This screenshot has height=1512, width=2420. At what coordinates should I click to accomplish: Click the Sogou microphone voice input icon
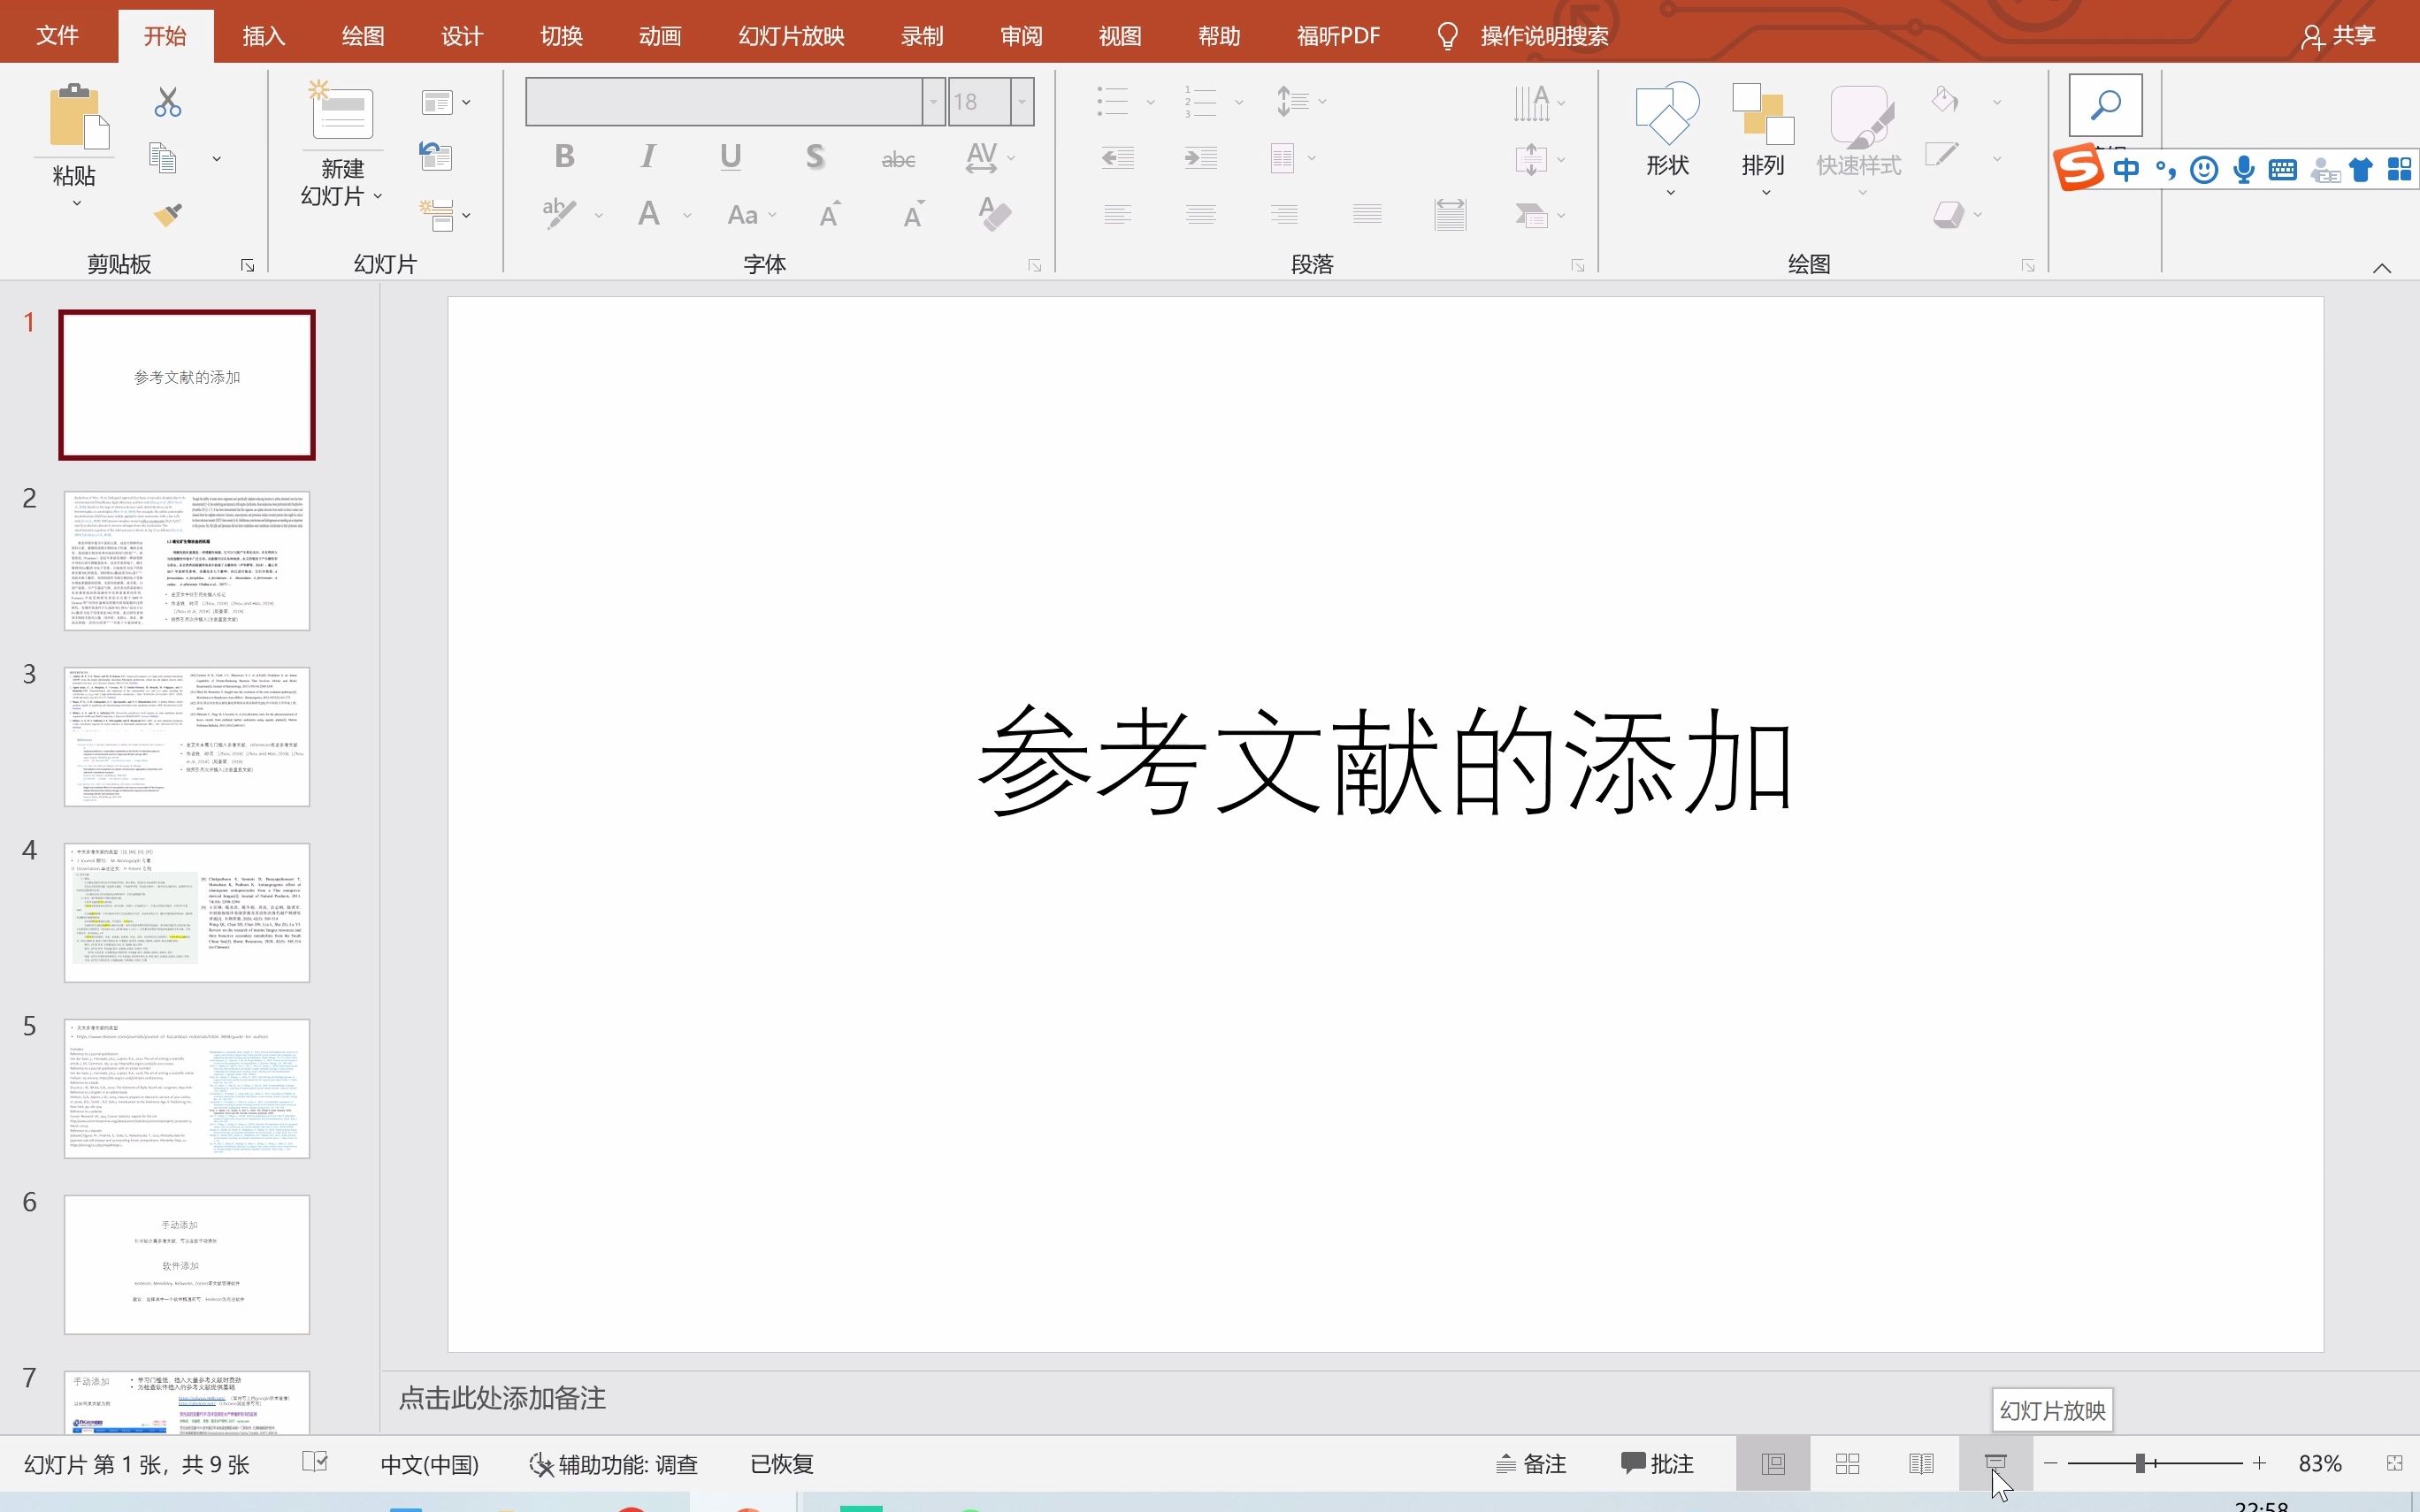[2244, 169]
